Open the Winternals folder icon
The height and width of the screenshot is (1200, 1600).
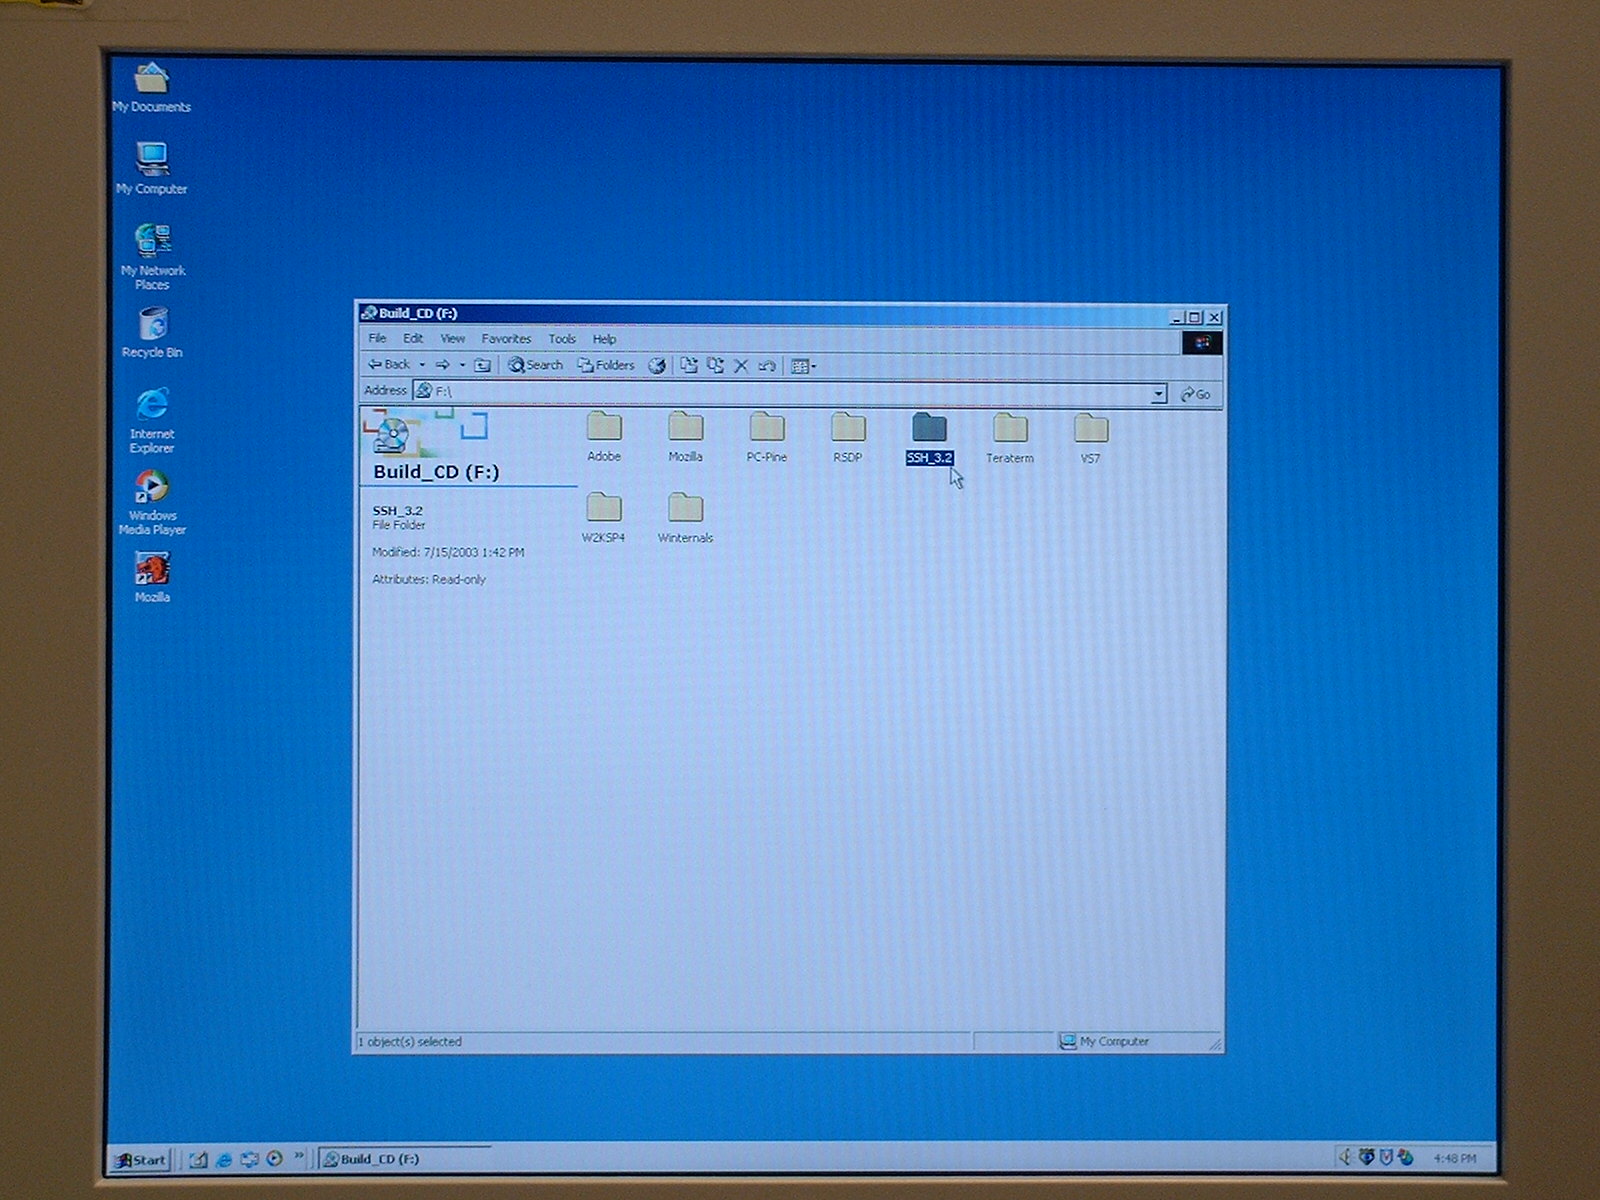coord(685,509)
